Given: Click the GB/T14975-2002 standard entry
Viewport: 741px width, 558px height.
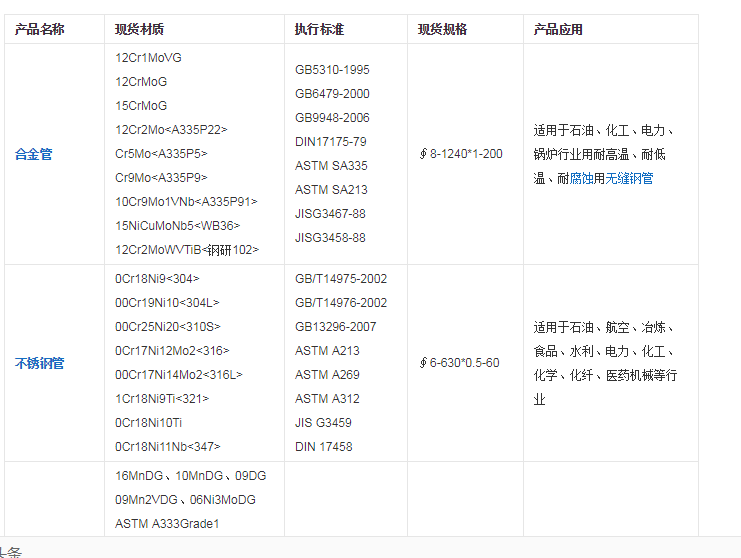Looking at the screenshot, I should tap(341, 279).
